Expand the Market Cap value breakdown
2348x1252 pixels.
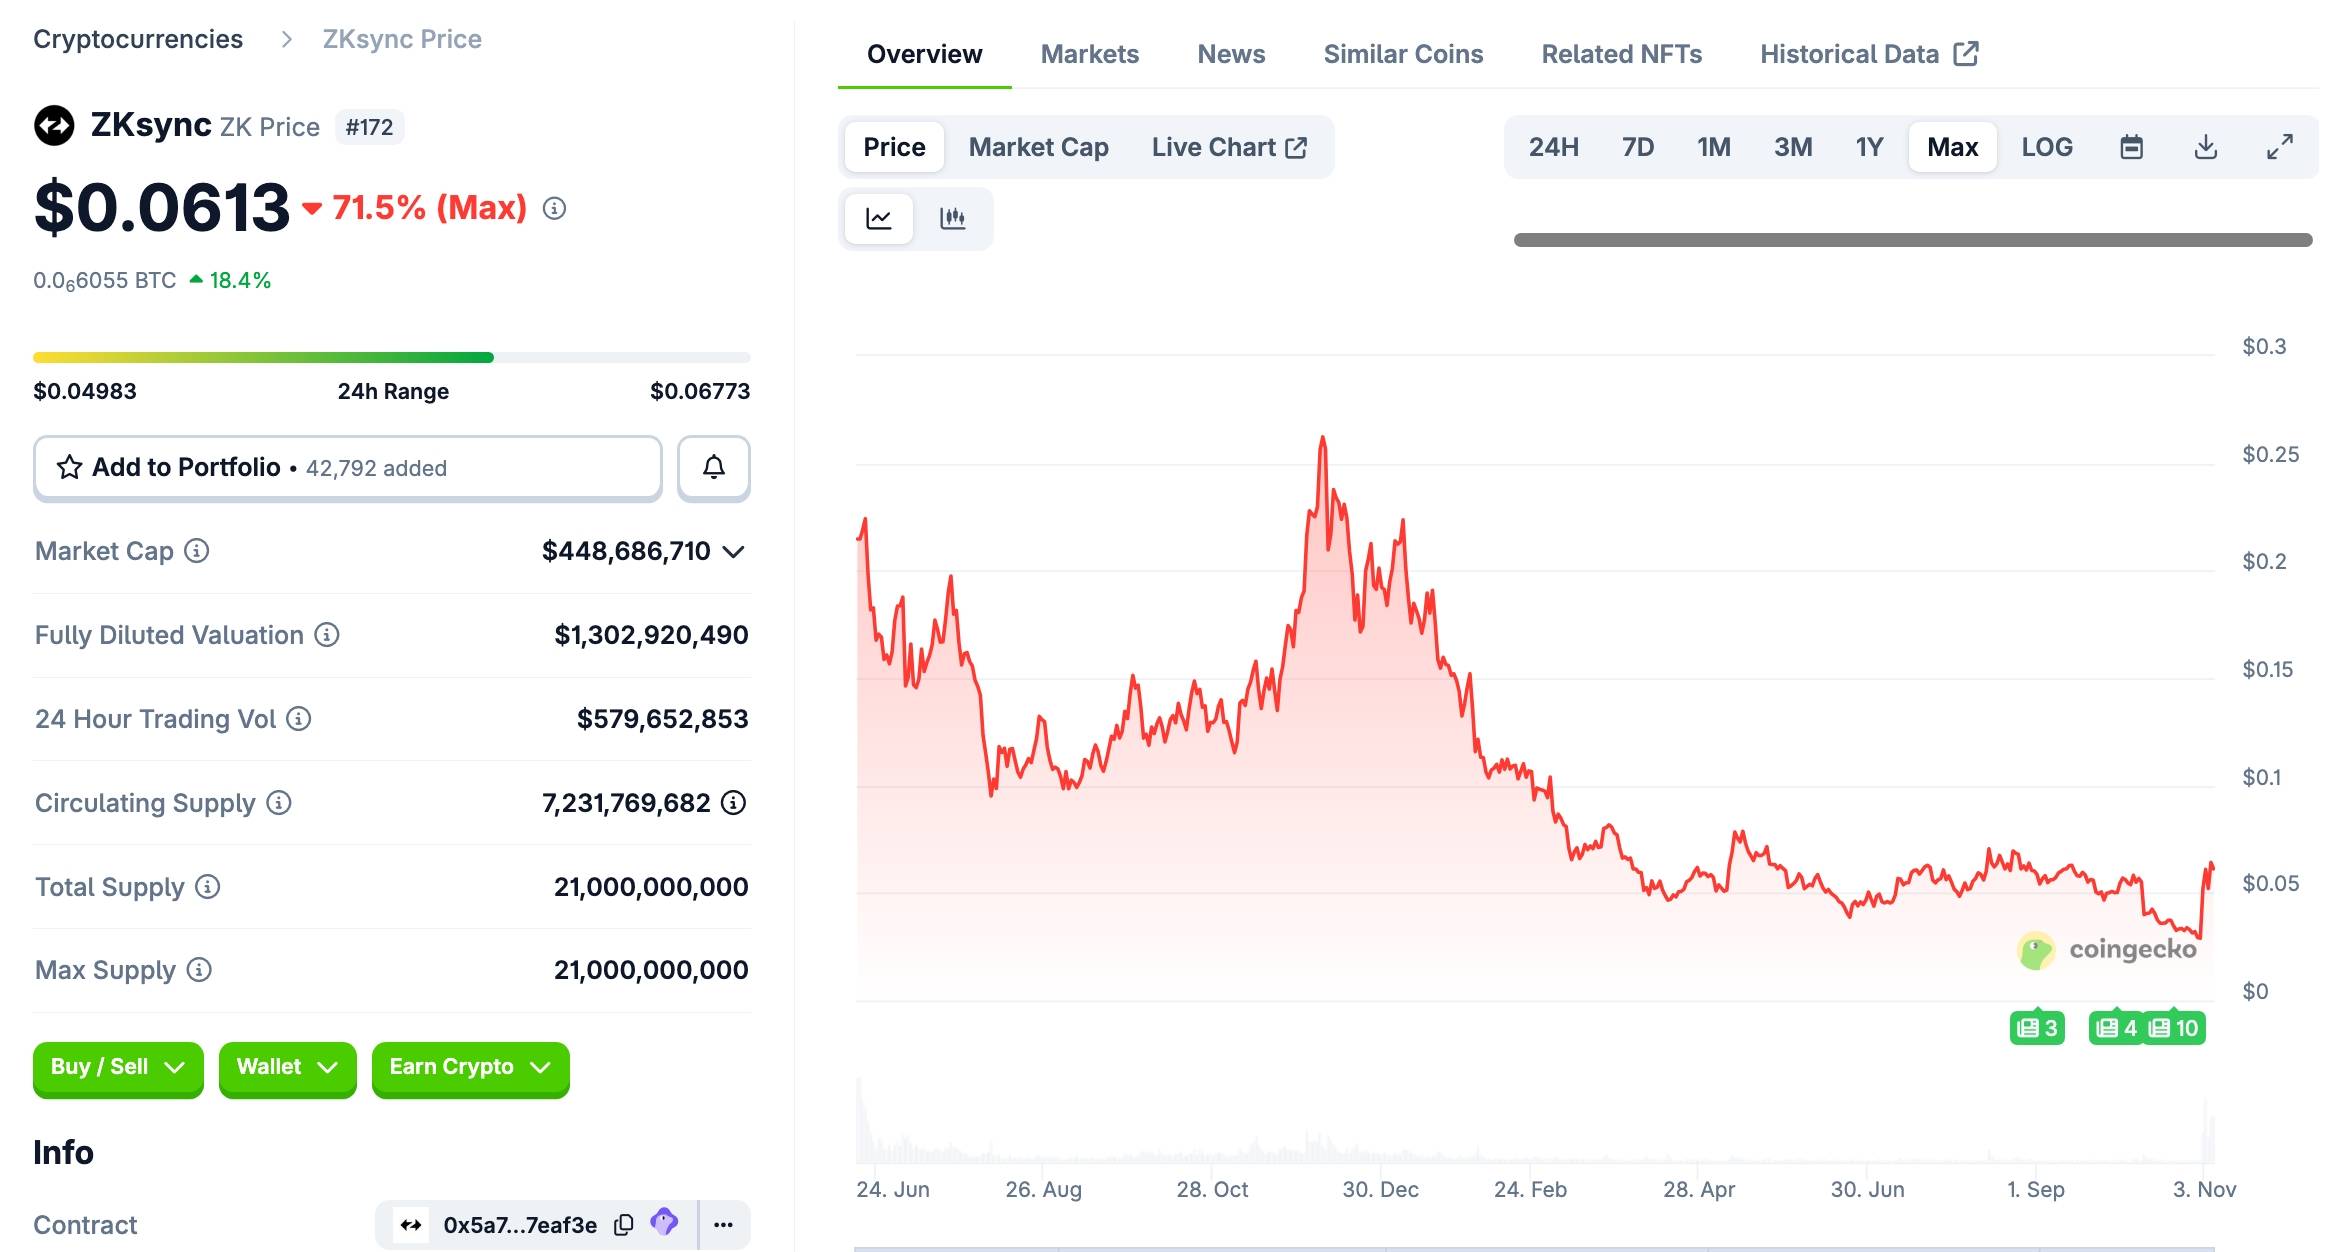click(x=735, y=551)
